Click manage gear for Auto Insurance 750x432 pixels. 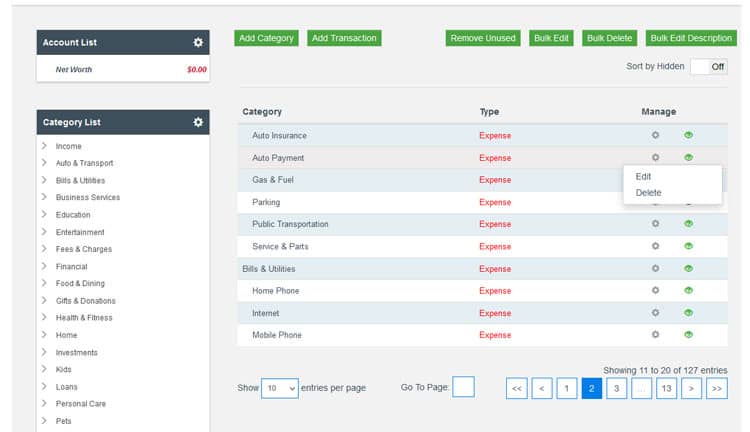655,135
